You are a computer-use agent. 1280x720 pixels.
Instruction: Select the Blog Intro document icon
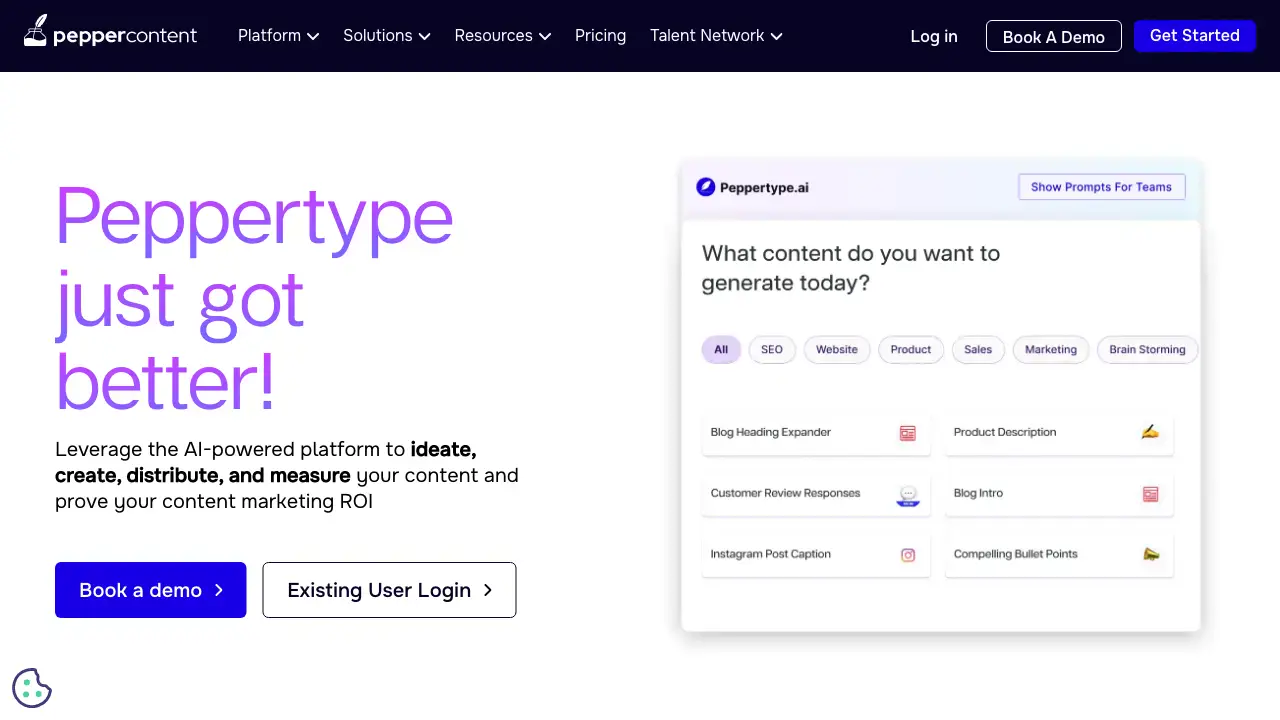[1150, 494]
